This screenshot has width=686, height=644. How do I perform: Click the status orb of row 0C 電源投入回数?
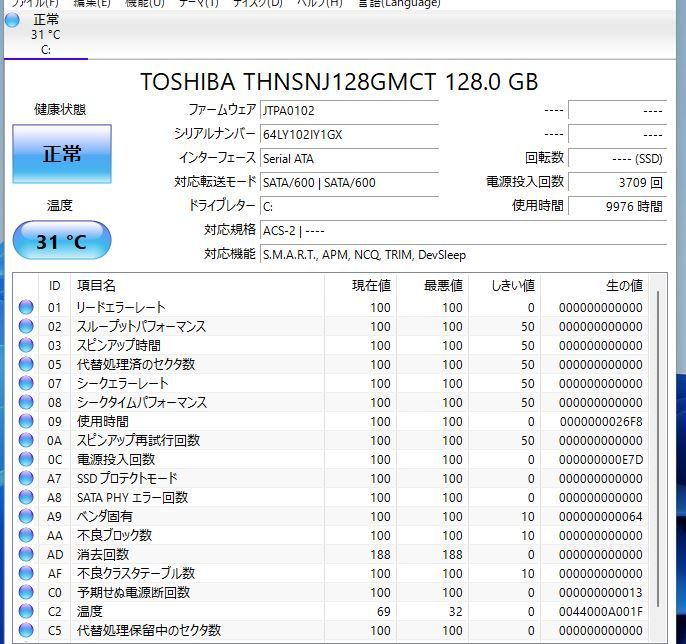pyautogui.click(x=26, y=459)
